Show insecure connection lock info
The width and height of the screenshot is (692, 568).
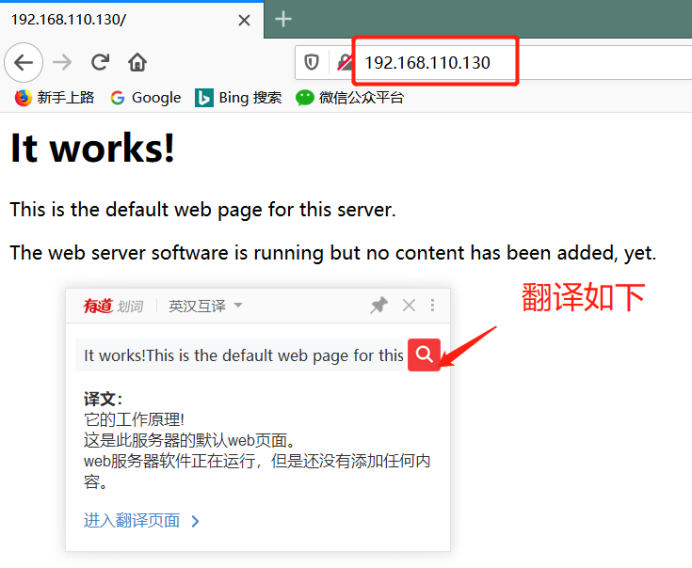coord(345,62)
